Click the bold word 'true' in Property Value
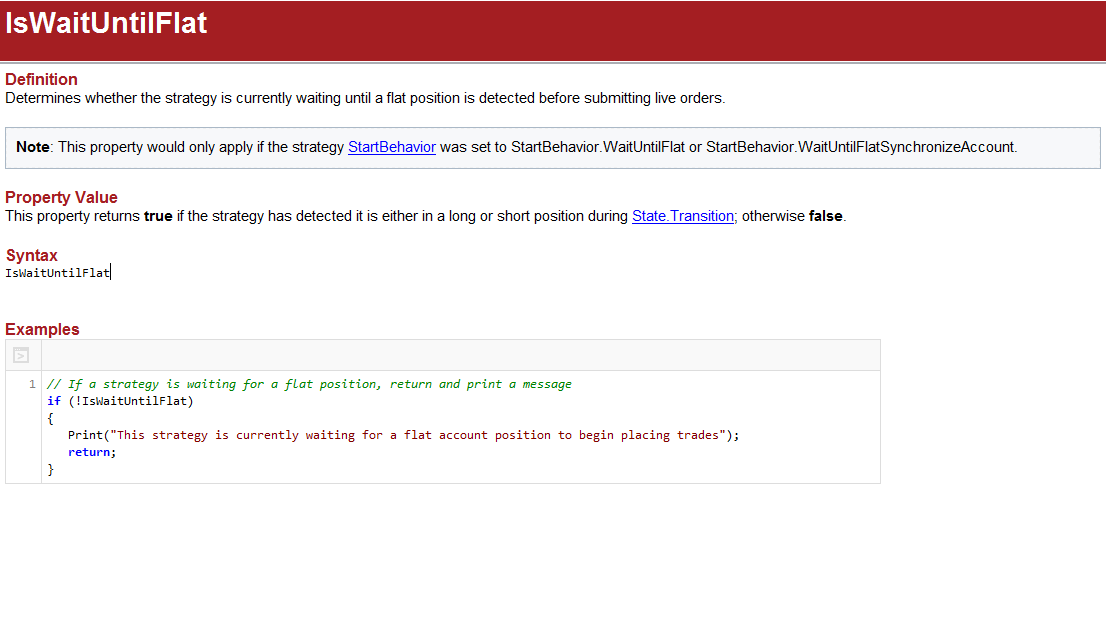Image resolution: width=1106 pixels, height=634 pixels. click(158, 216)
